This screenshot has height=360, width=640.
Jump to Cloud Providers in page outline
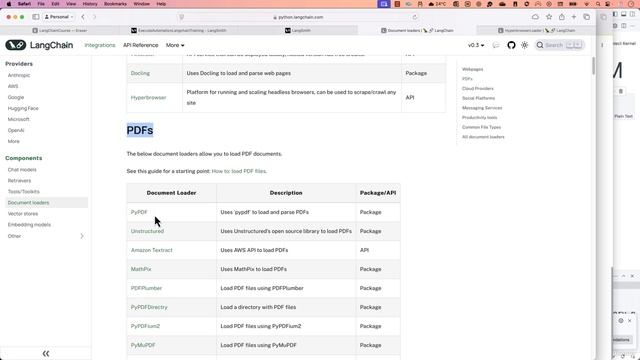coord(478,89)
